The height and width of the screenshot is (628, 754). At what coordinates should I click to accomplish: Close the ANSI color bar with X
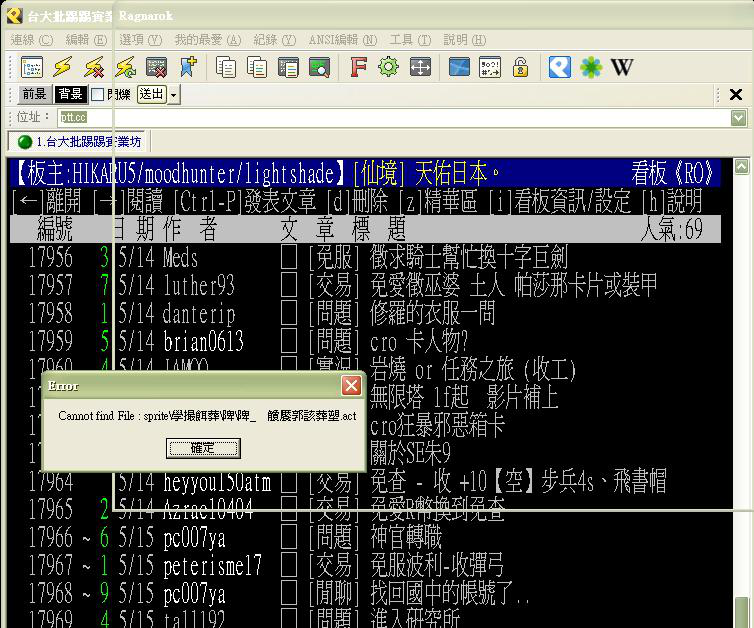pos(736,95)
